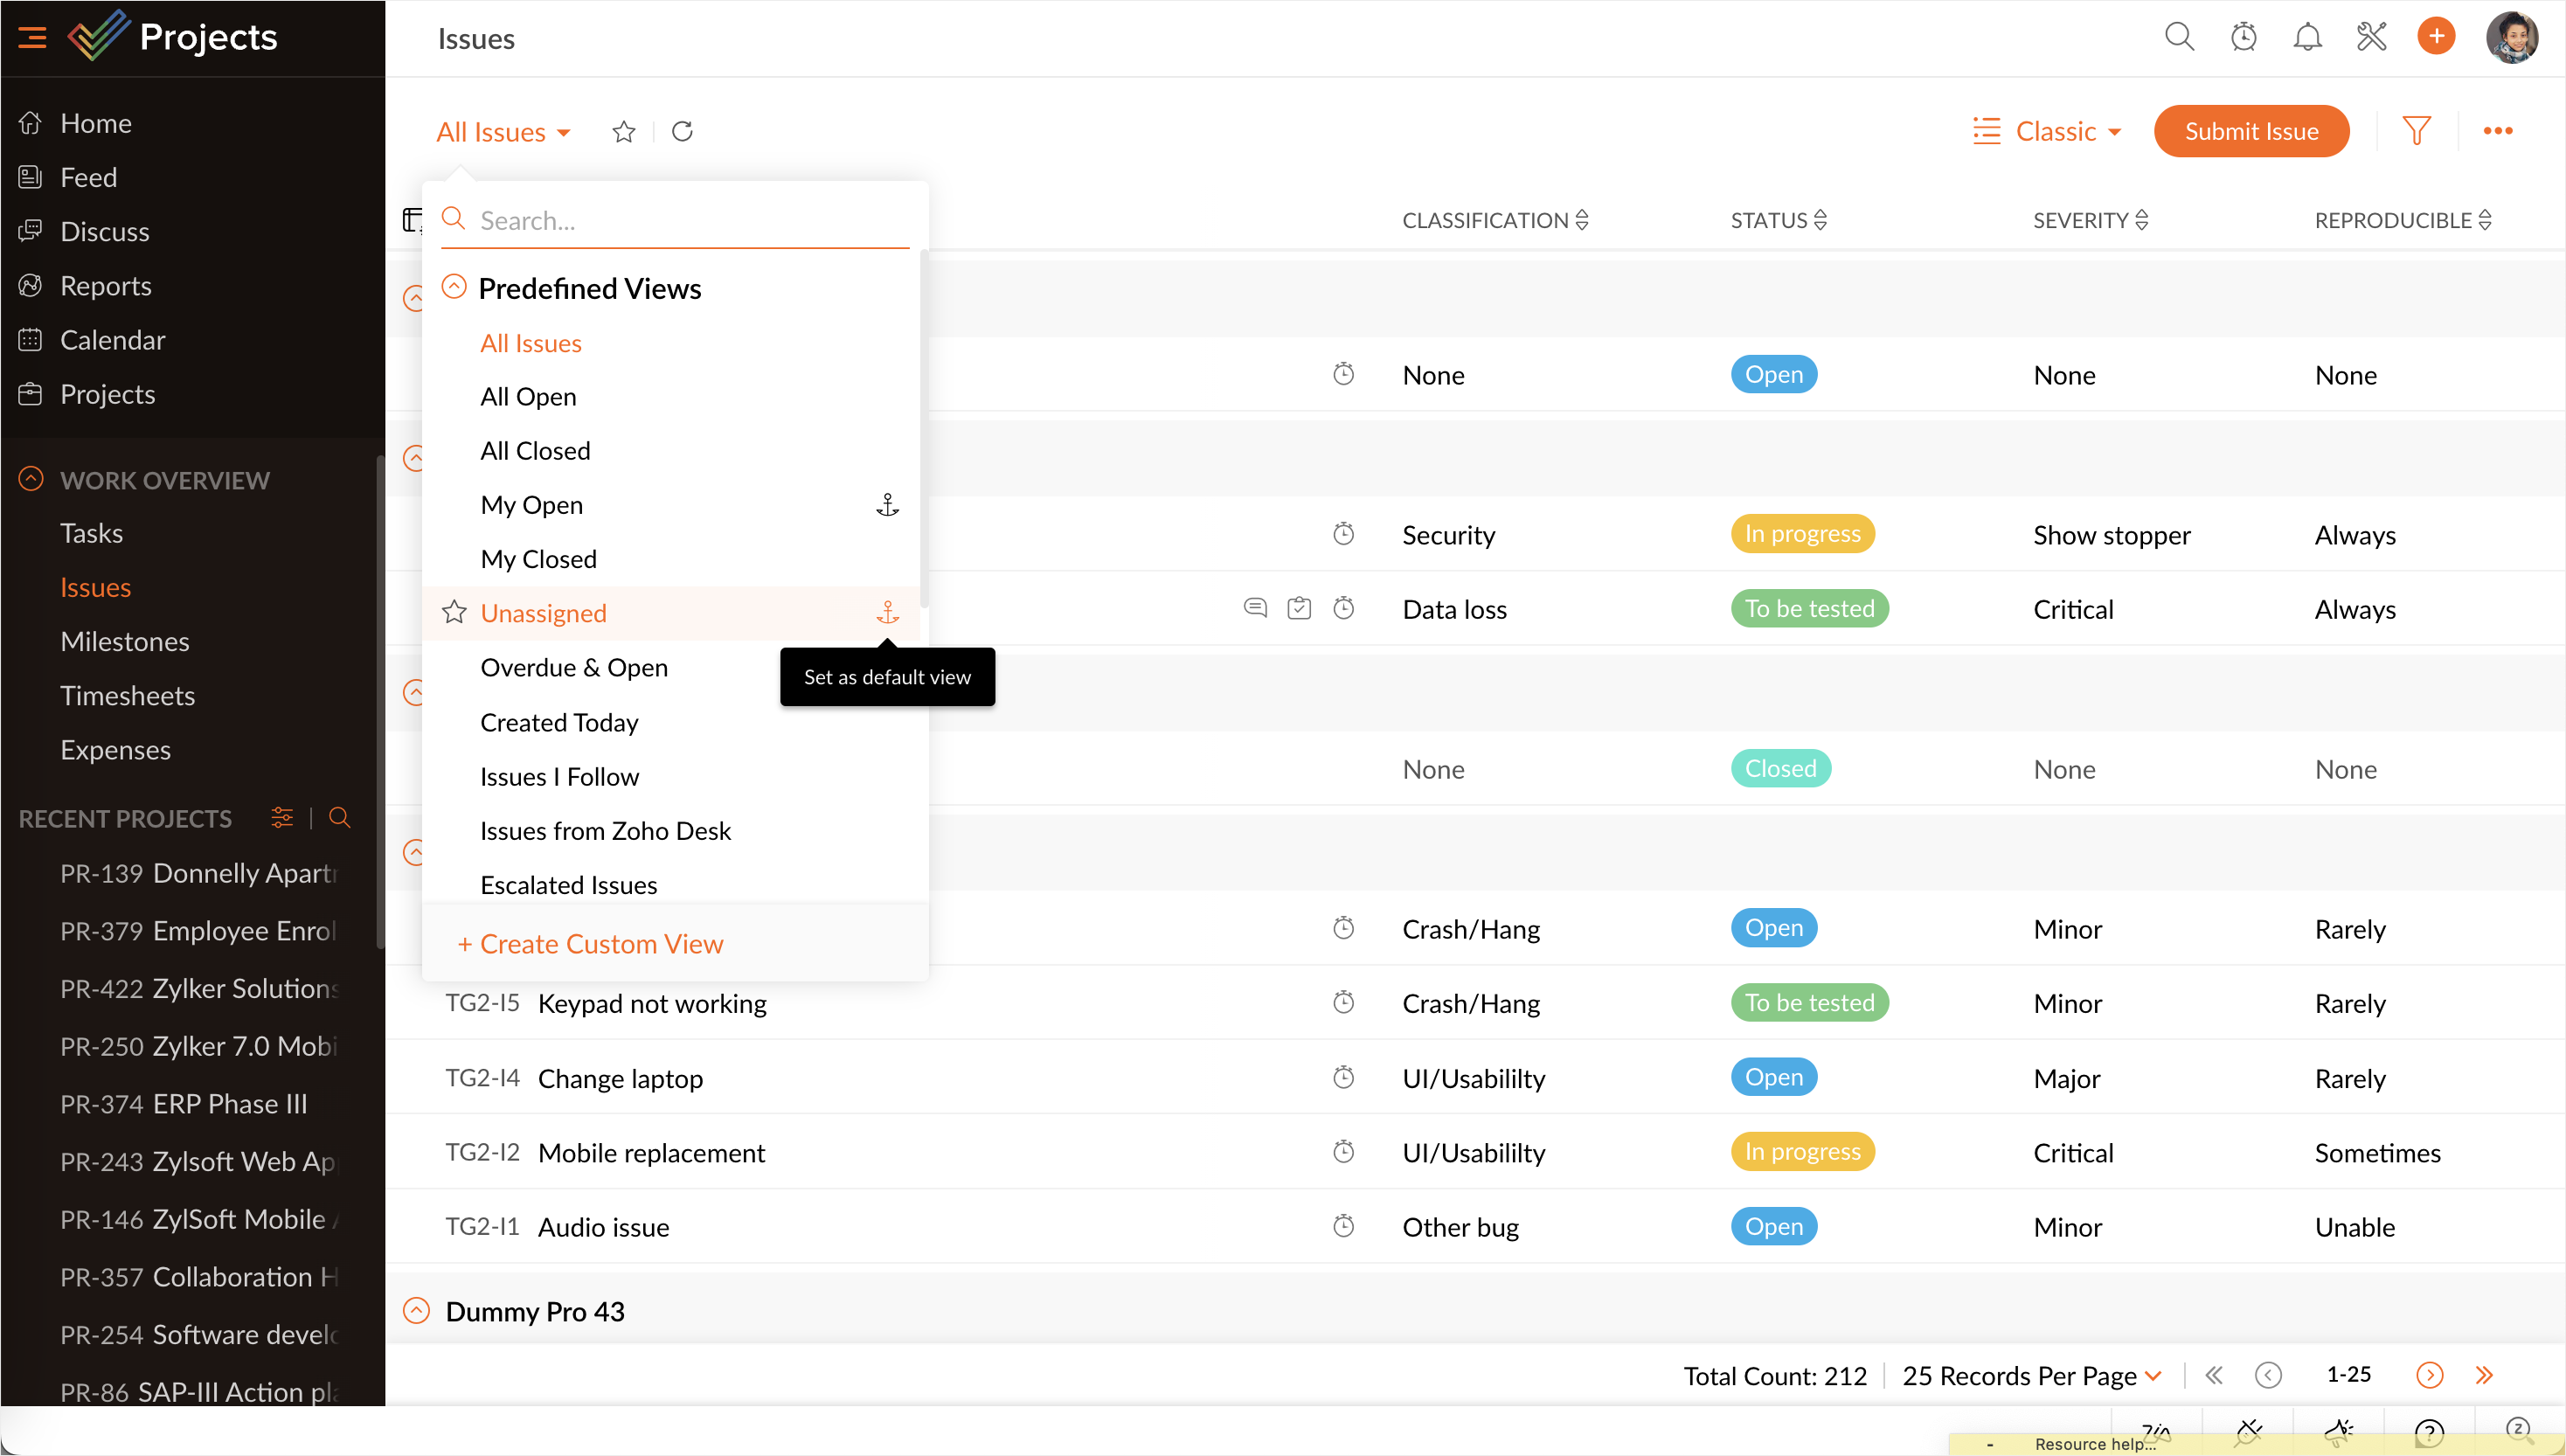Open the 25 Records Per Page dropdown
Viewport: 2566px width, 1456px height.
point(2031,1375)
